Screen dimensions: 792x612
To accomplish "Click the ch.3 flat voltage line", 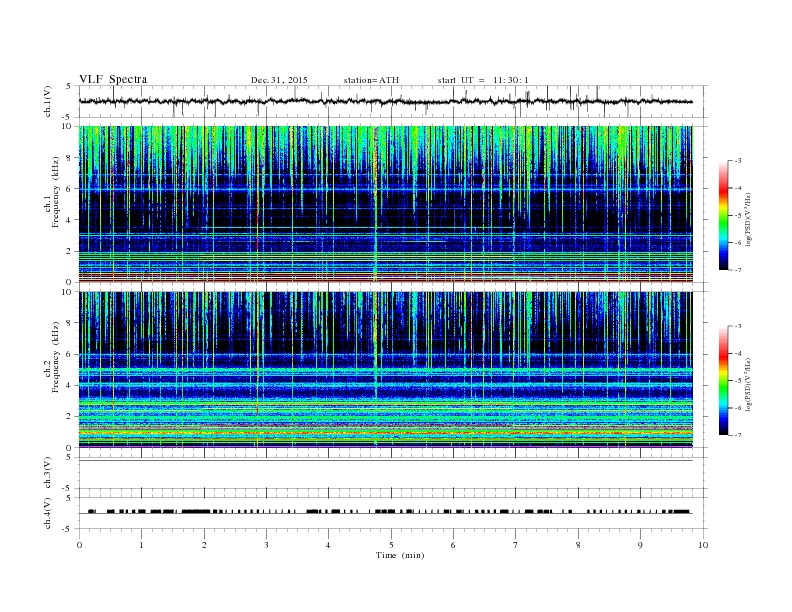I will click(x=386, y=461).
